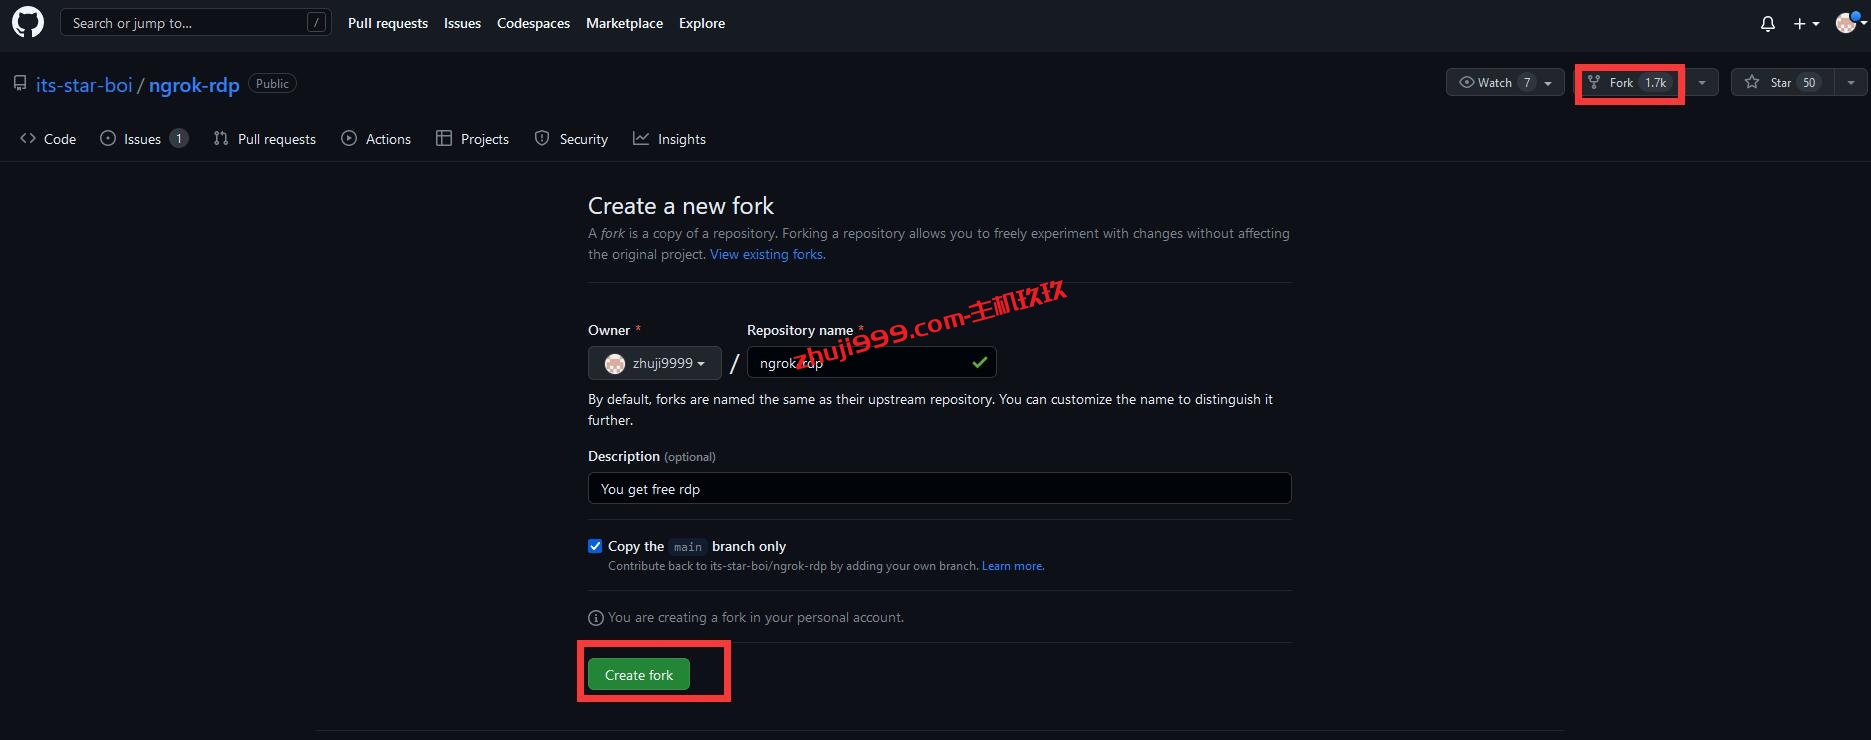Switch to the Projects tab
The width and height of the screenshot is (1871, 740).
click(x=473, y=139)
